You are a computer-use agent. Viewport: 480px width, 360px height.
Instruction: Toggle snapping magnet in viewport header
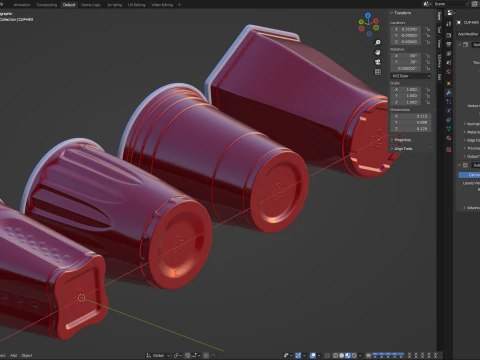pos(188,355)
